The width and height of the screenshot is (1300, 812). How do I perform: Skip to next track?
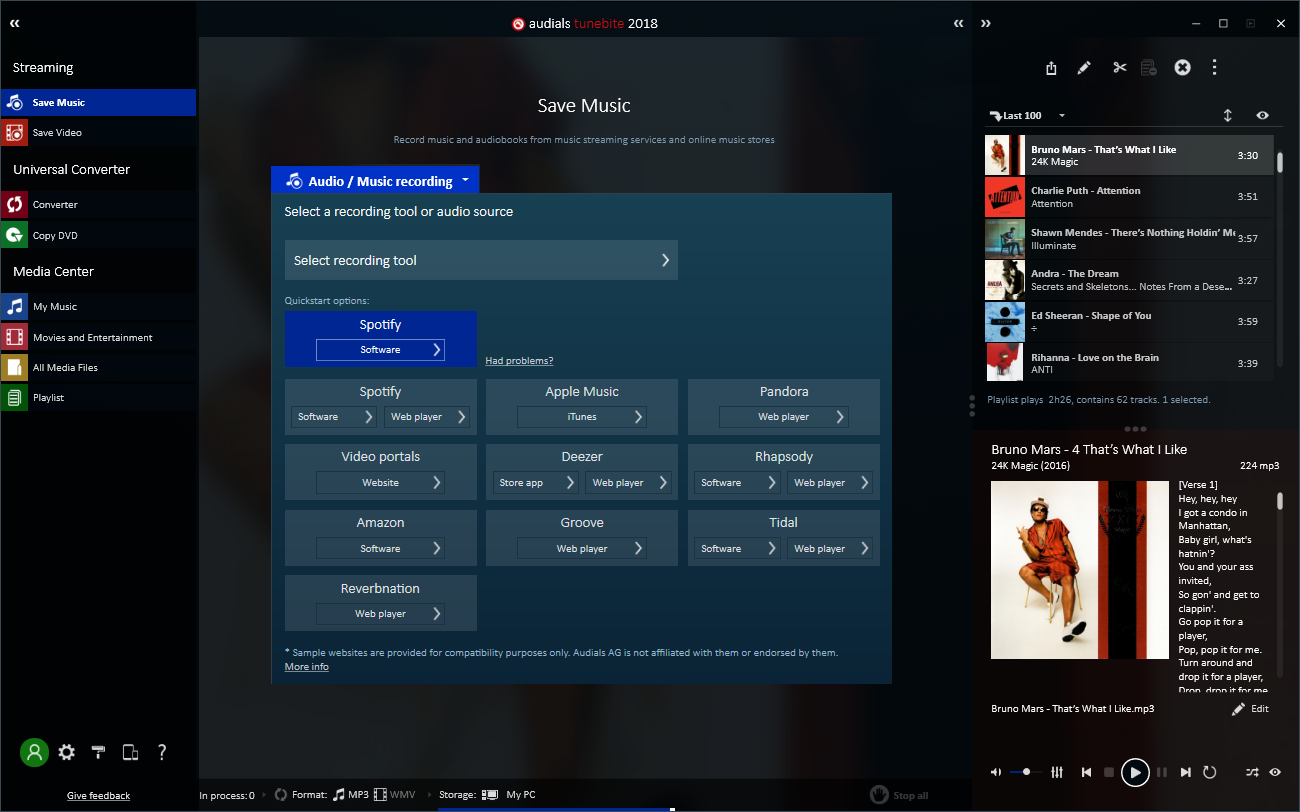(x=1186, y=772)
